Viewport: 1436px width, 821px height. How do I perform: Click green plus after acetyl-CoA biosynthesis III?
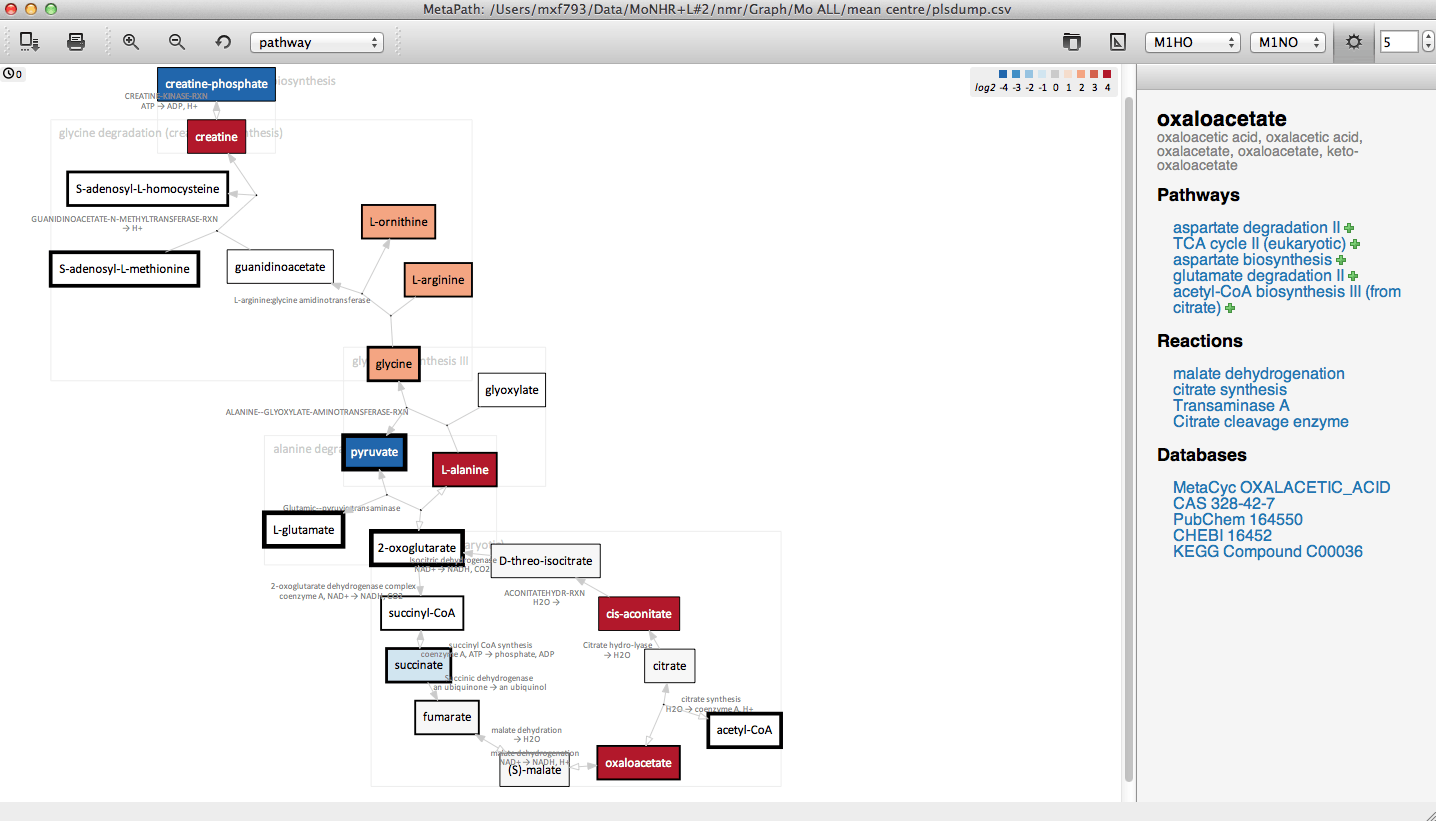1230,308
